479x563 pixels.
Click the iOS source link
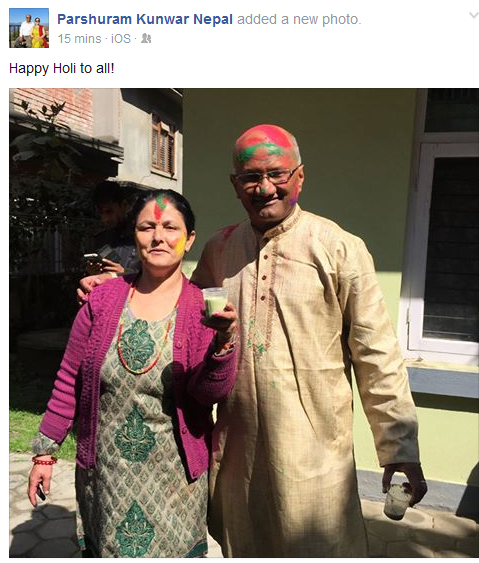coord(121,38)
